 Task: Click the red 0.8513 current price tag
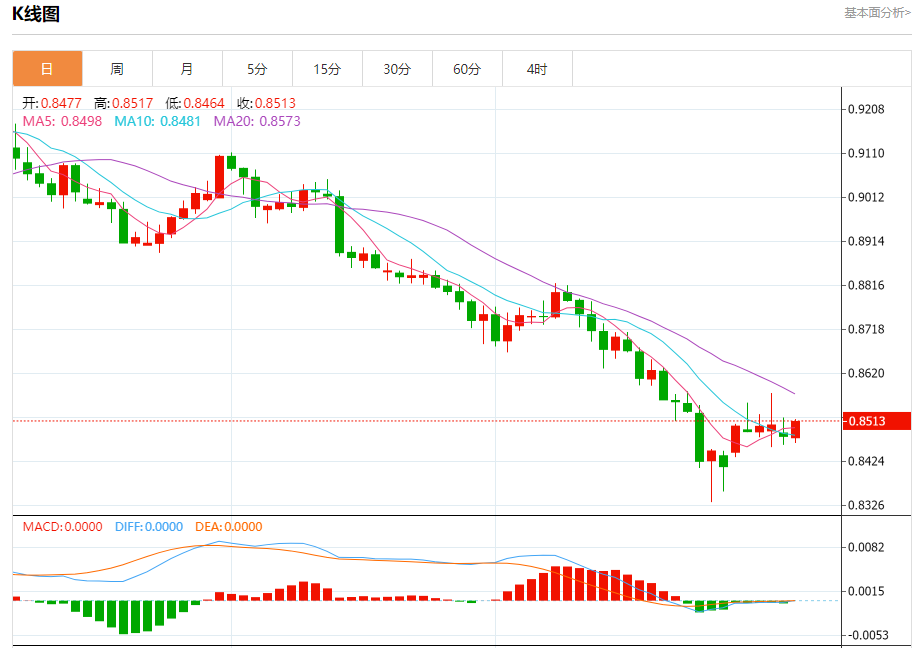(877, 421)
